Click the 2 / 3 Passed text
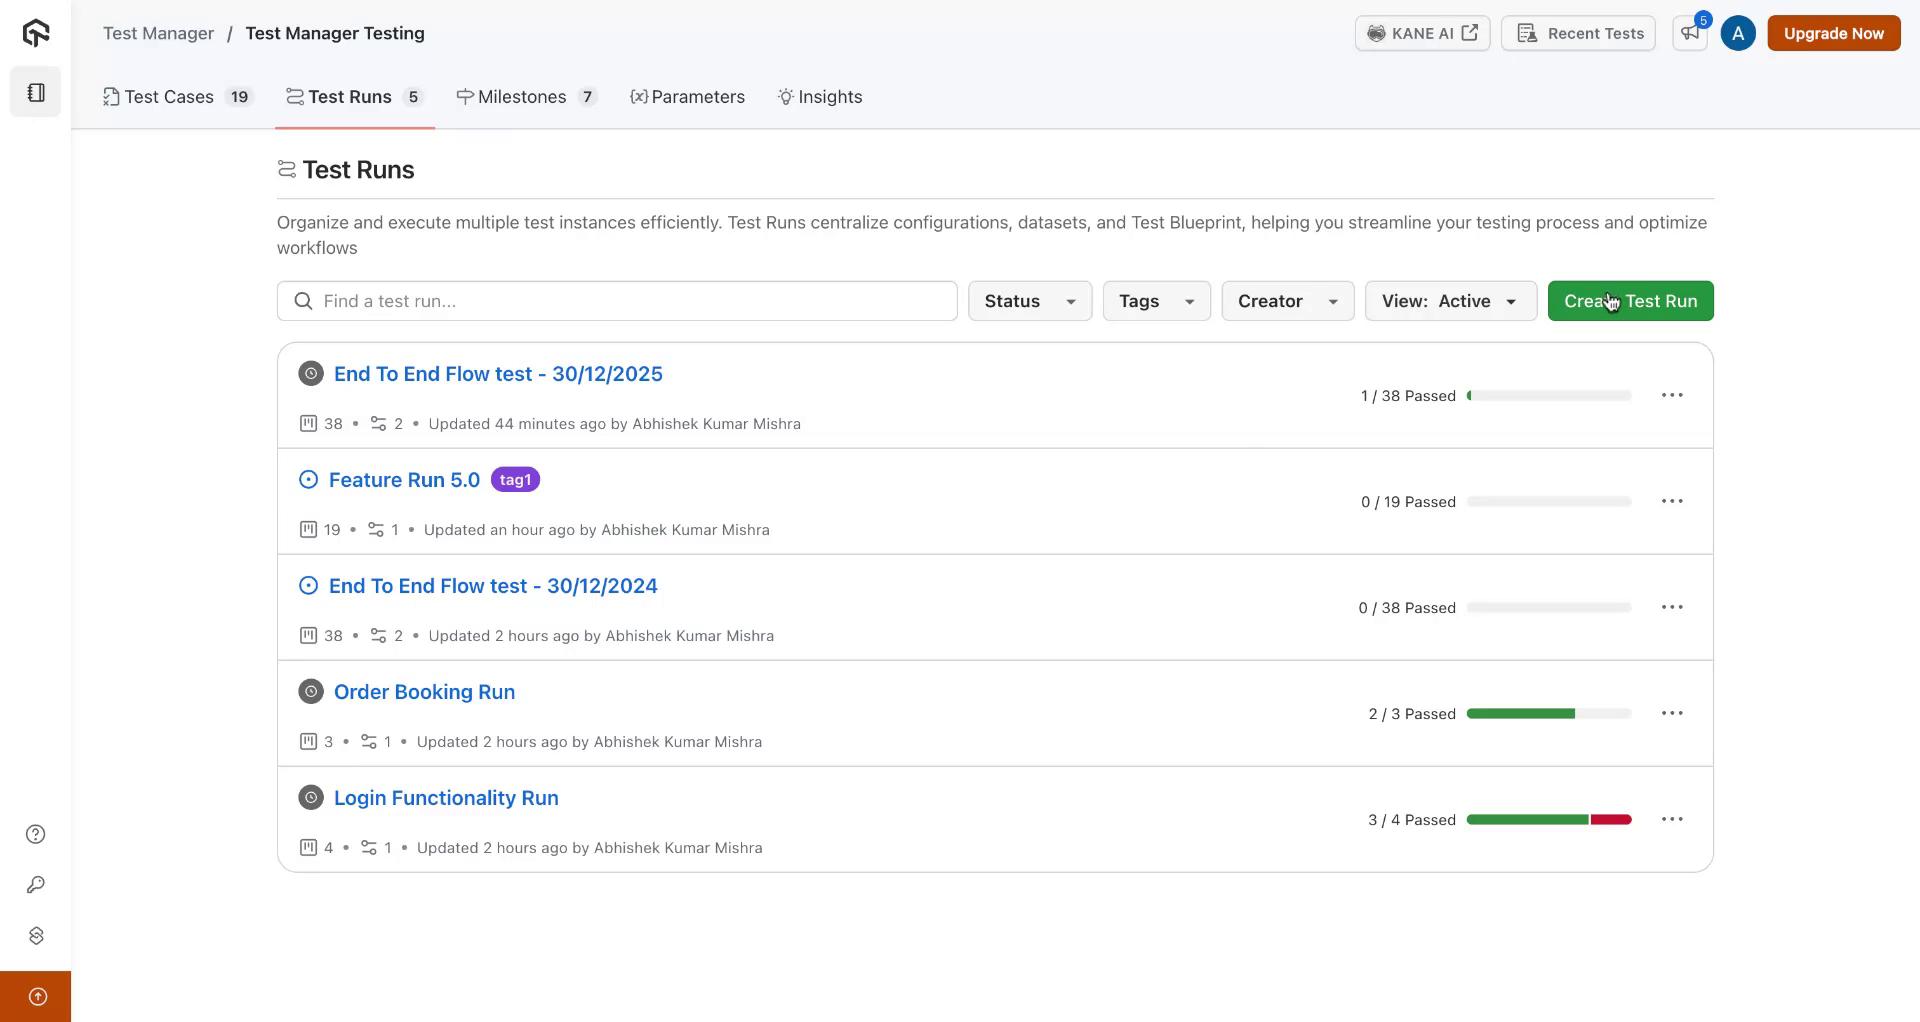 coord(1412,714)
